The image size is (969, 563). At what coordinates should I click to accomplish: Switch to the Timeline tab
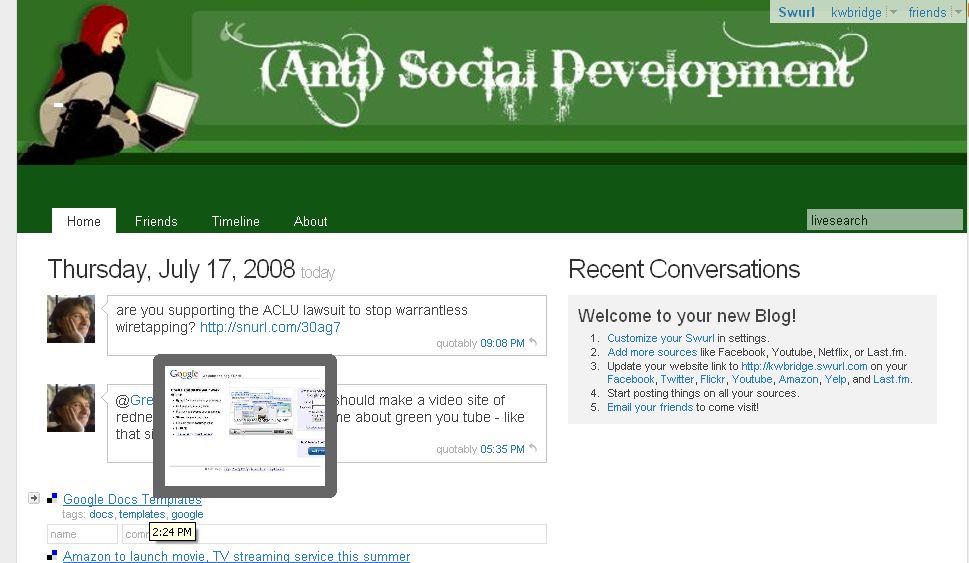click(235, 221)
